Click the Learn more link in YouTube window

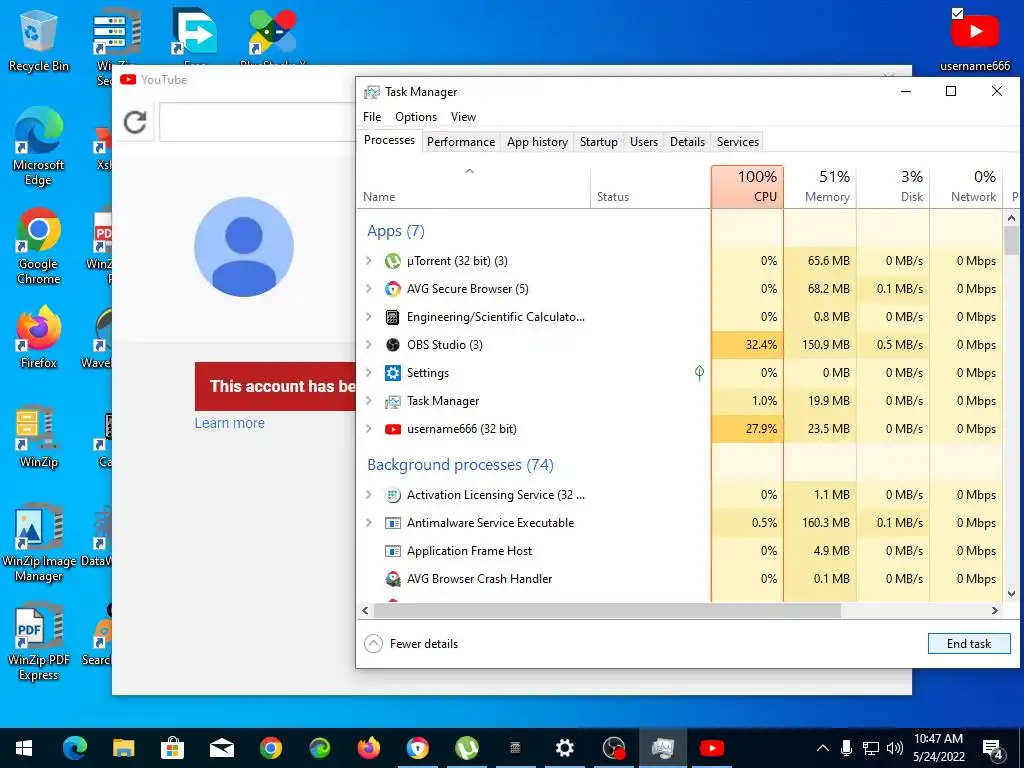coord(230,423)
